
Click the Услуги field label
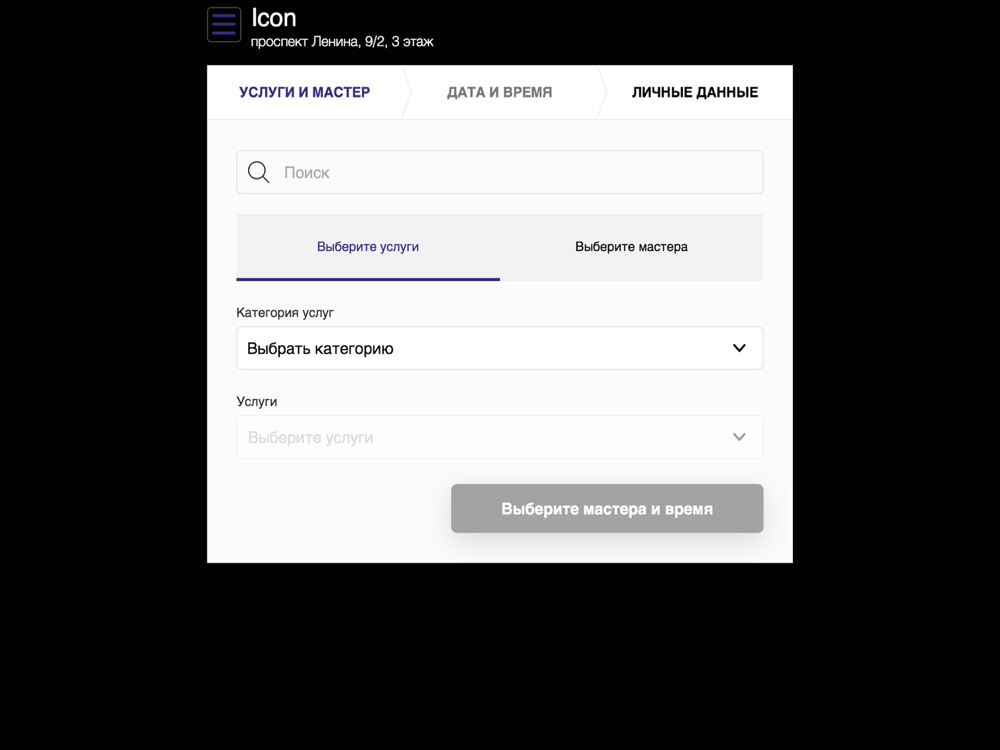coord(256,402)
